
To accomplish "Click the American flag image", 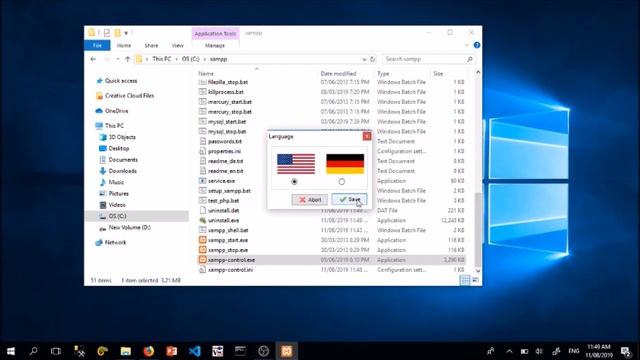I will pos(296,164).
